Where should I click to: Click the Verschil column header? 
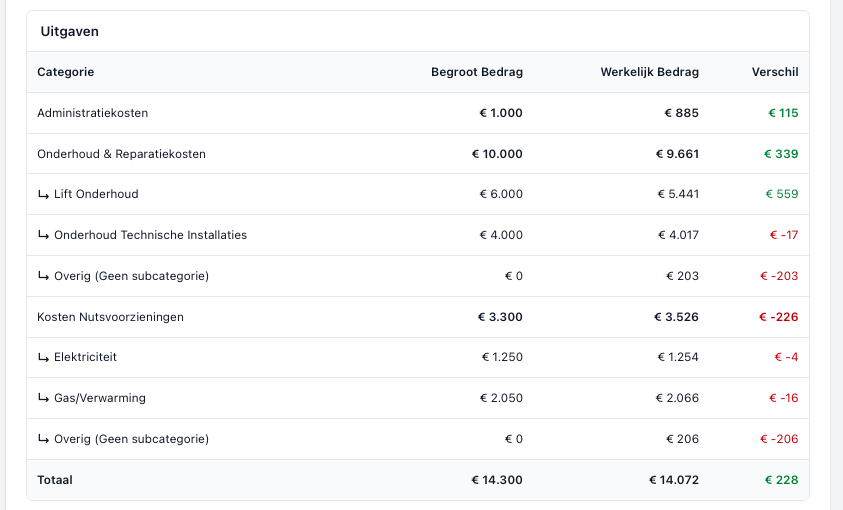point(775,72)
